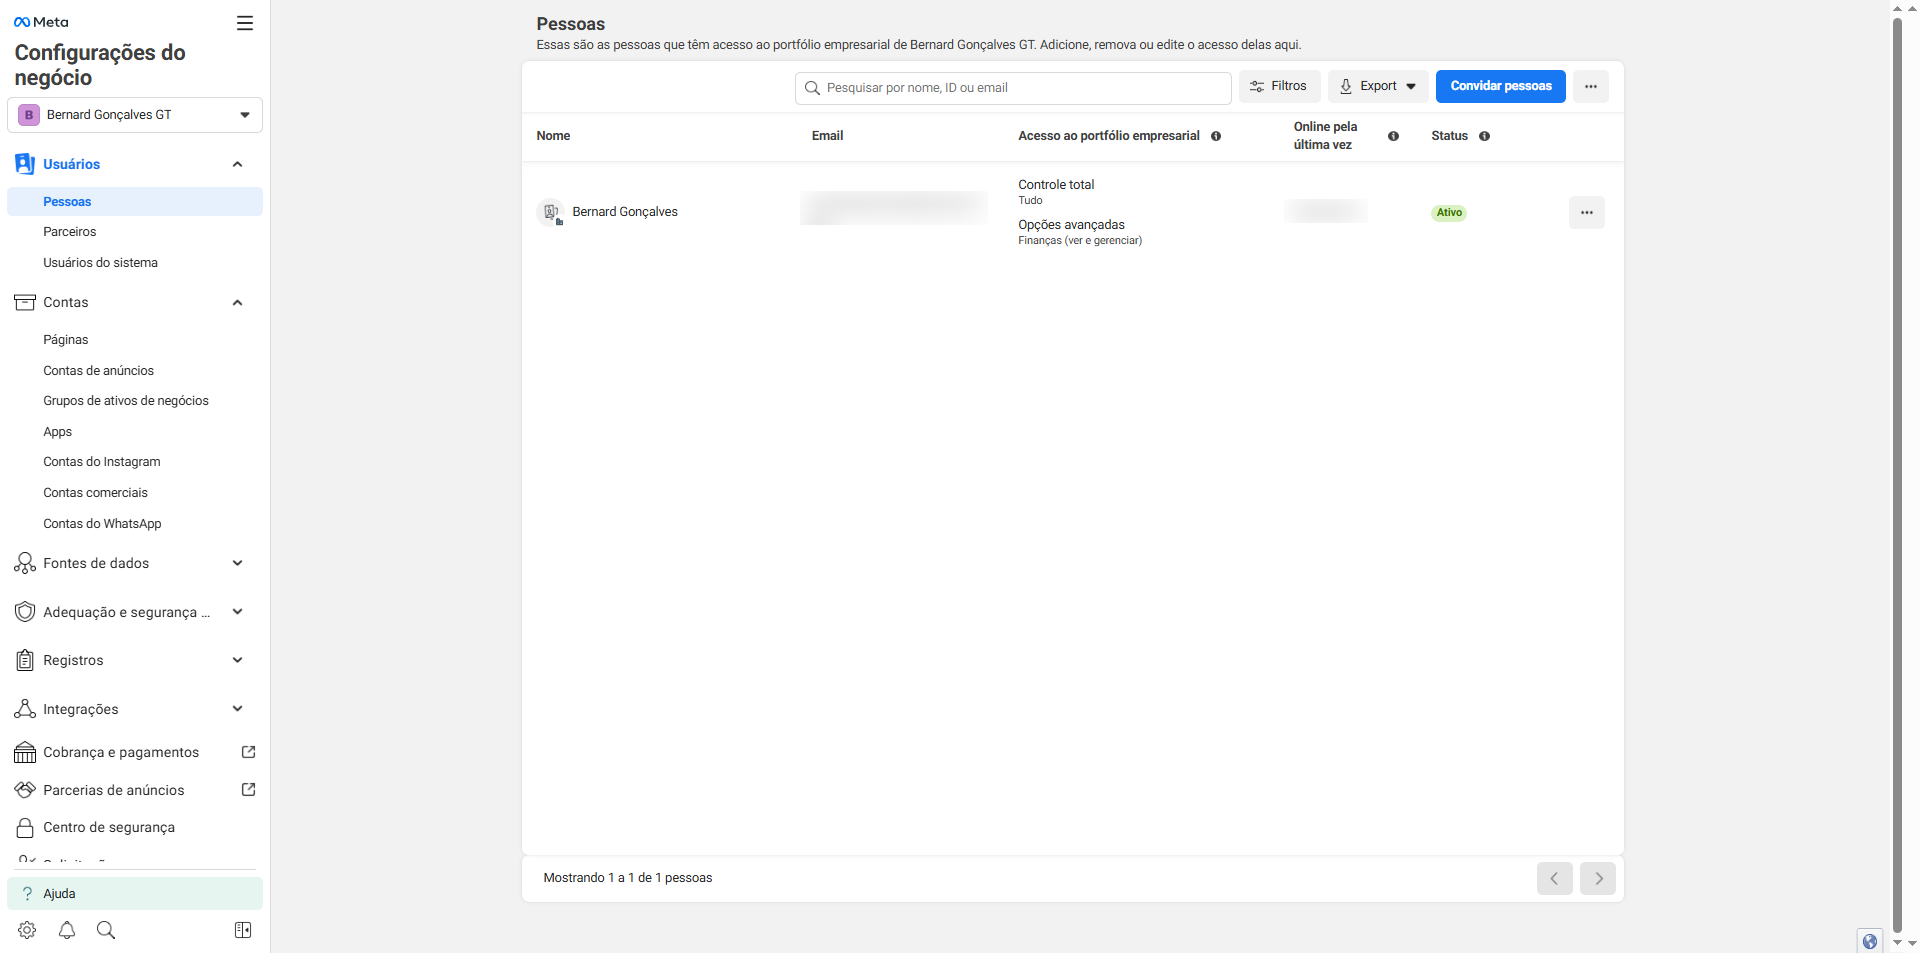Click external link icon for Cobrança e pagamentos
The image size is (1920, 953).
coord(249,752)
